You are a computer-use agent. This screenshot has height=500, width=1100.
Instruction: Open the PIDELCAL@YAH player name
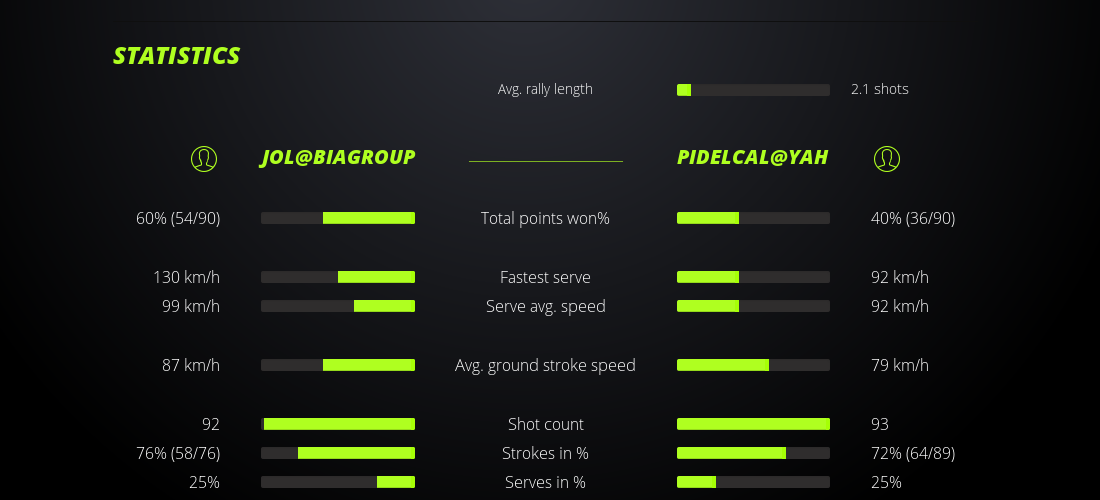752,157
